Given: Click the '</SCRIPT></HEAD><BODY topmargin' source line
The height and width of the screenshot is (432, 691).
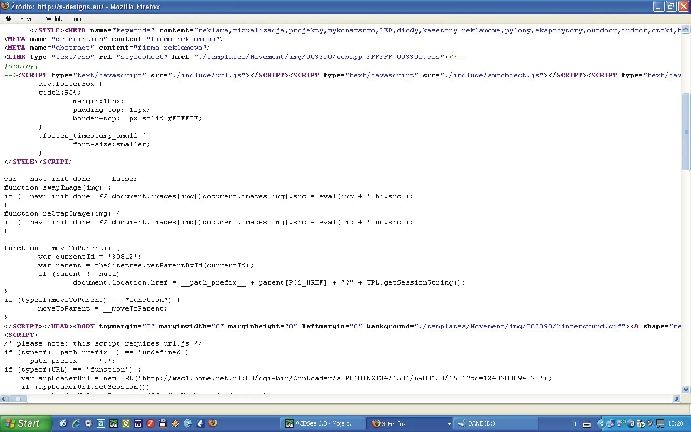Looking at the screenshot, I should point(342,326).
